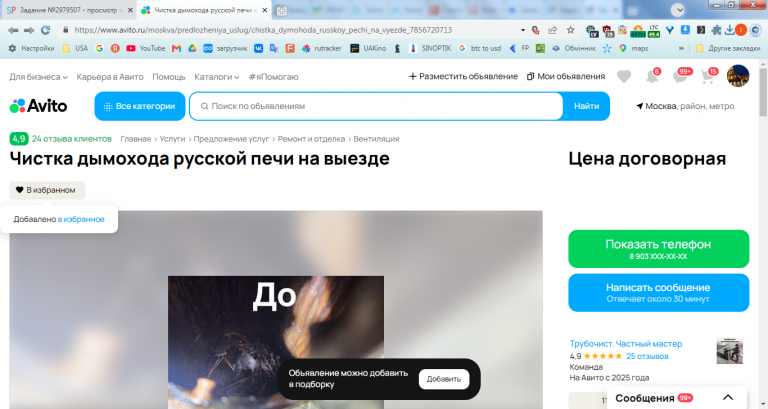
Task: Open '24 отзыва клиентов' reviews link
Action: point(72,139)
